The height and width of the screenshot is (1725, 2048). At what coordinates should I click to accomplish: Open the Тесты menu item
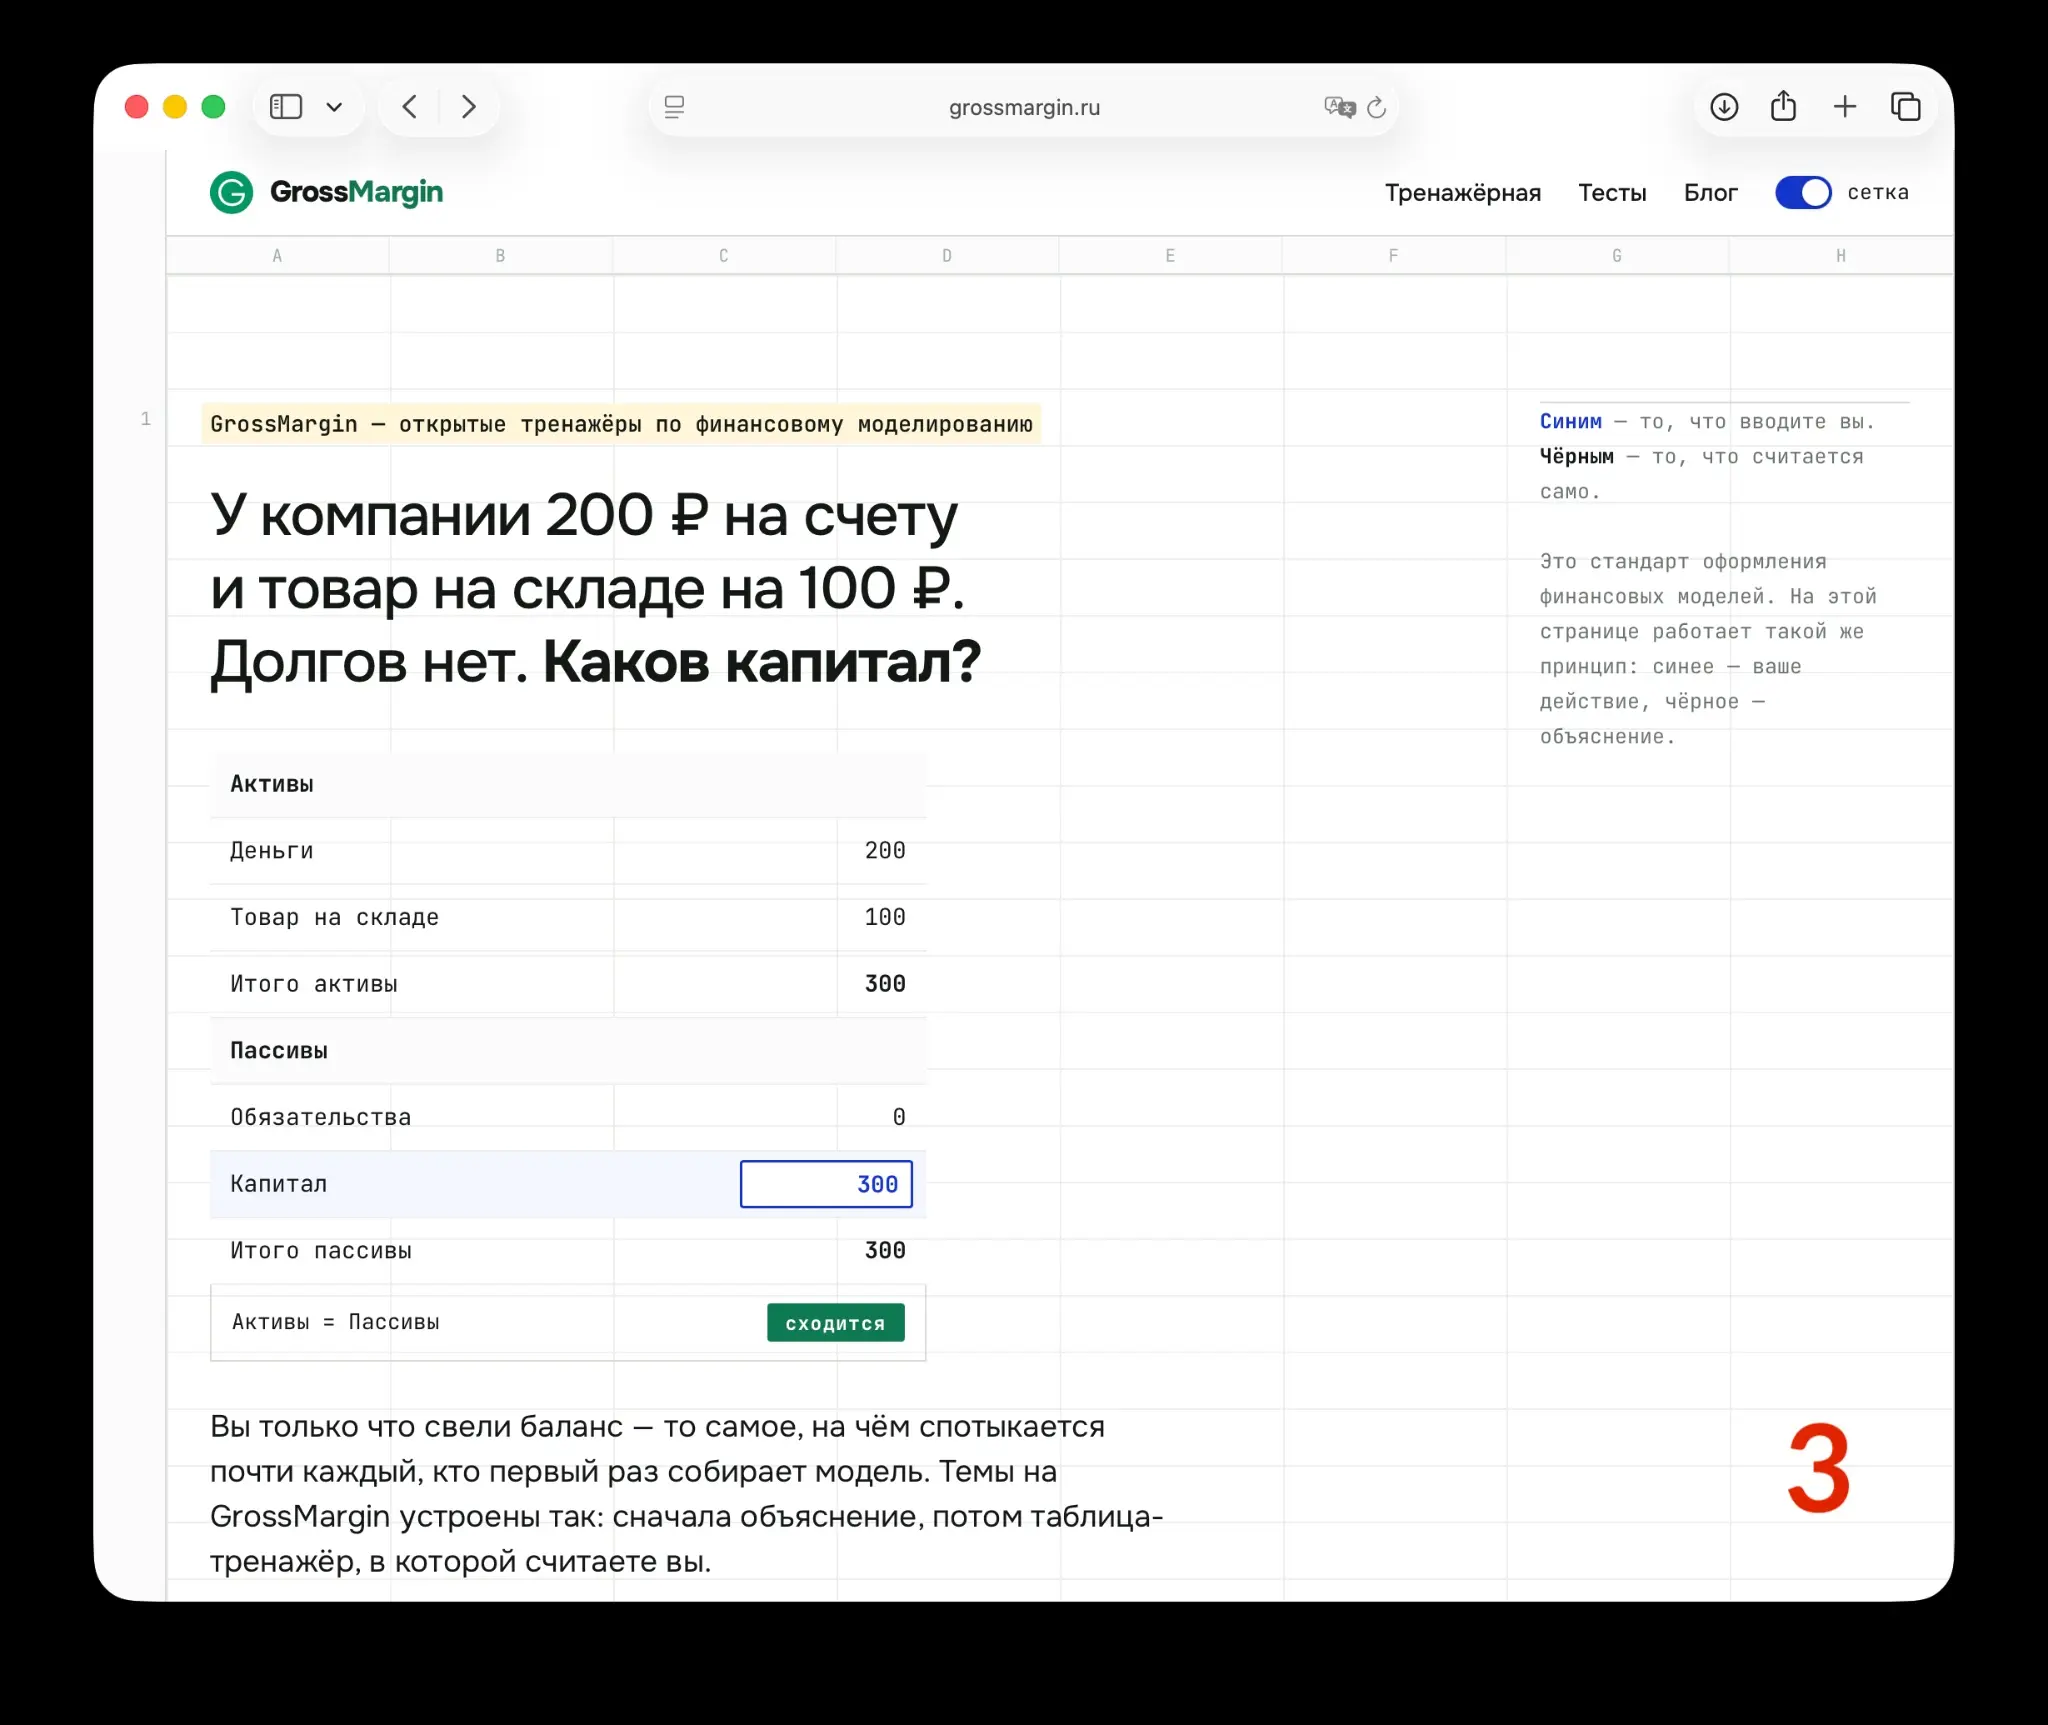[x=1612, y=193]
